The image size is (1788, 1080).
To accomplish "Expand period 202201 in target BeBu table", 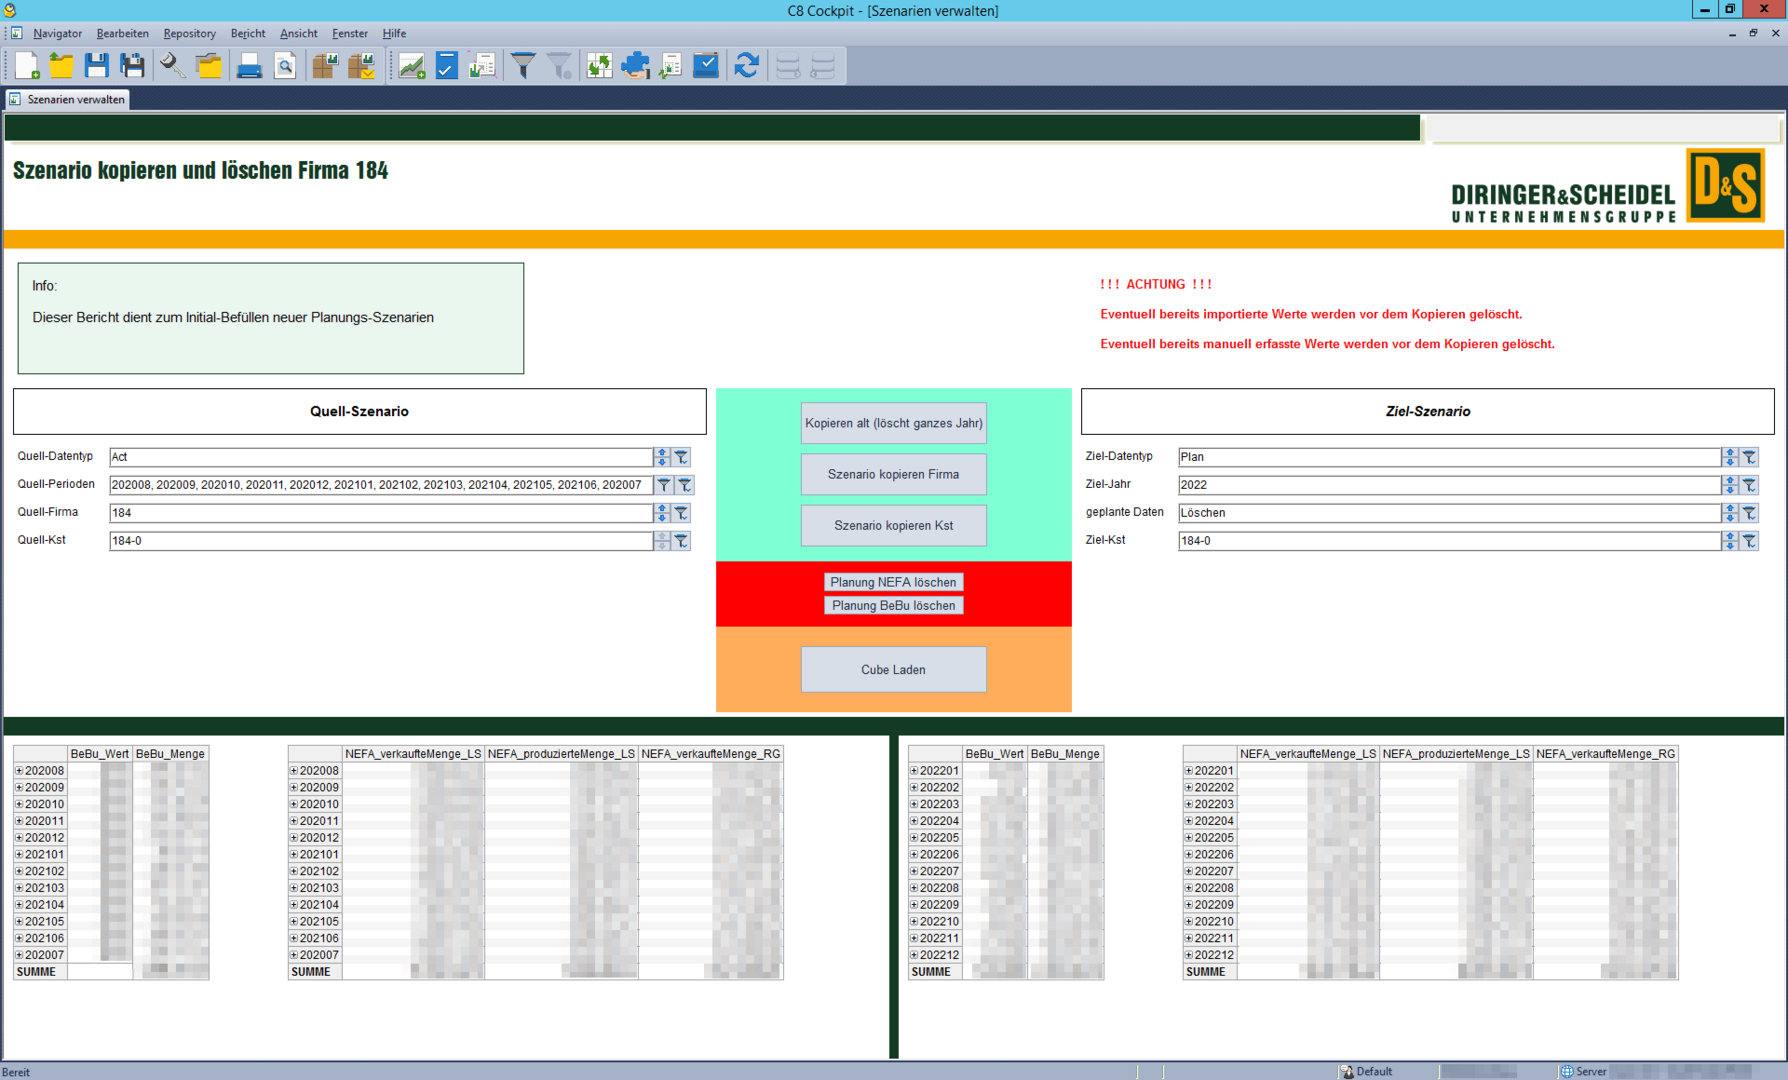I will tap(914, 771).
